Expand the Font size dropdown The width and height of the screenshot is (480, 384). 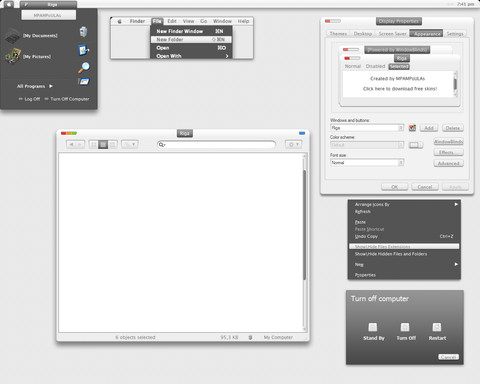pyautogui.click(x=367, y=162)
